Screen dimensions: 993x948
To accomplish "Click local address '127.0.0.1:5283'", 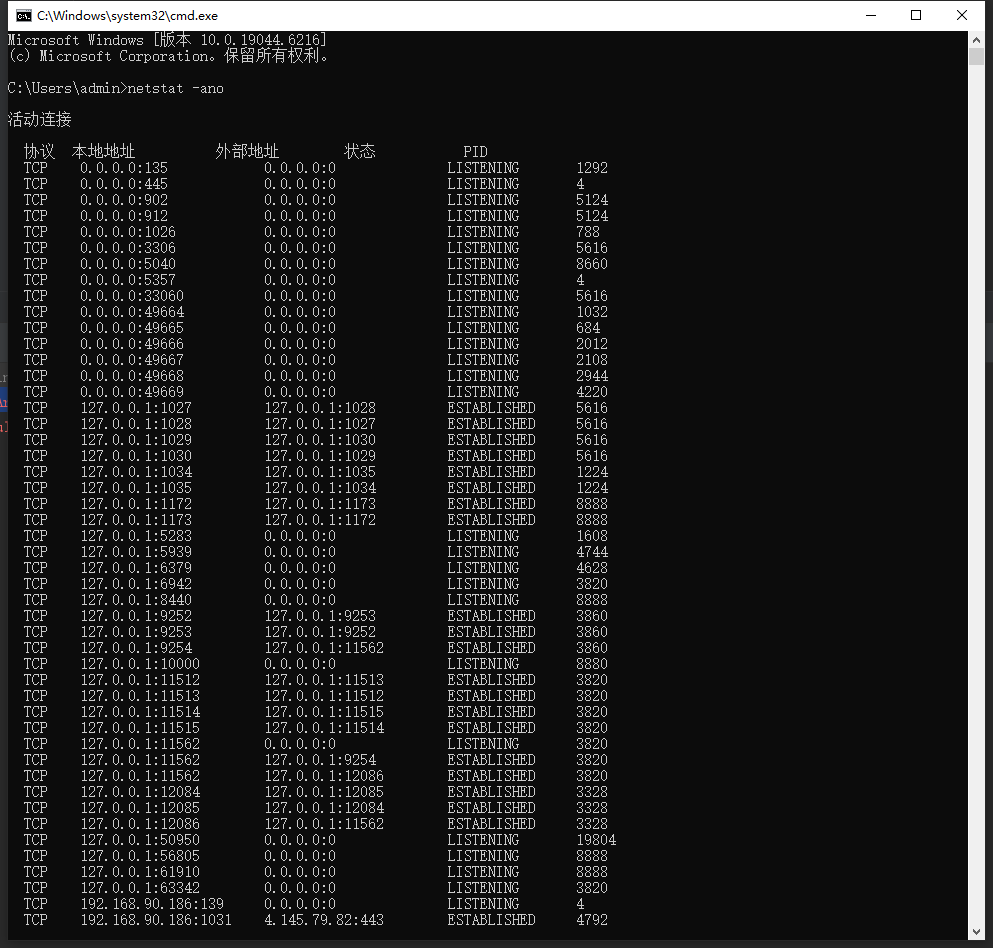I will pyautogui.click(x=136, y=536).
